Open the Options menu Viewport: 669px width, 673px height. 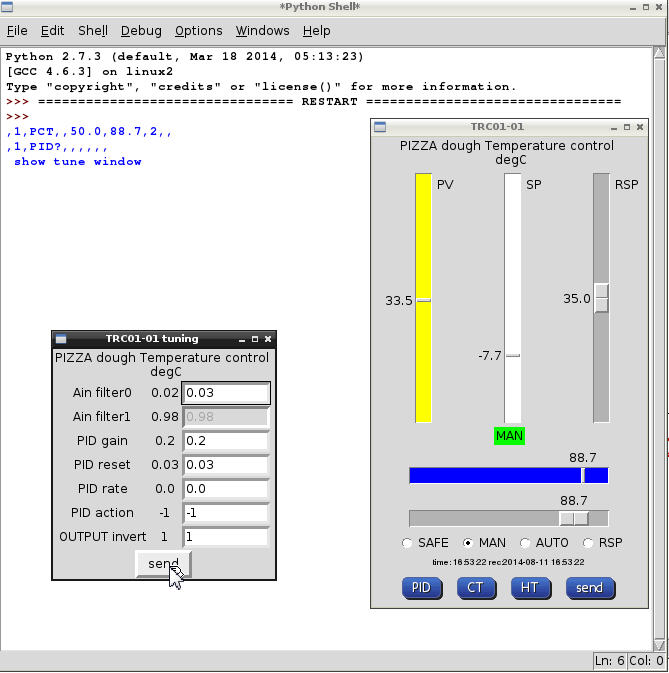tap(198, 31)
